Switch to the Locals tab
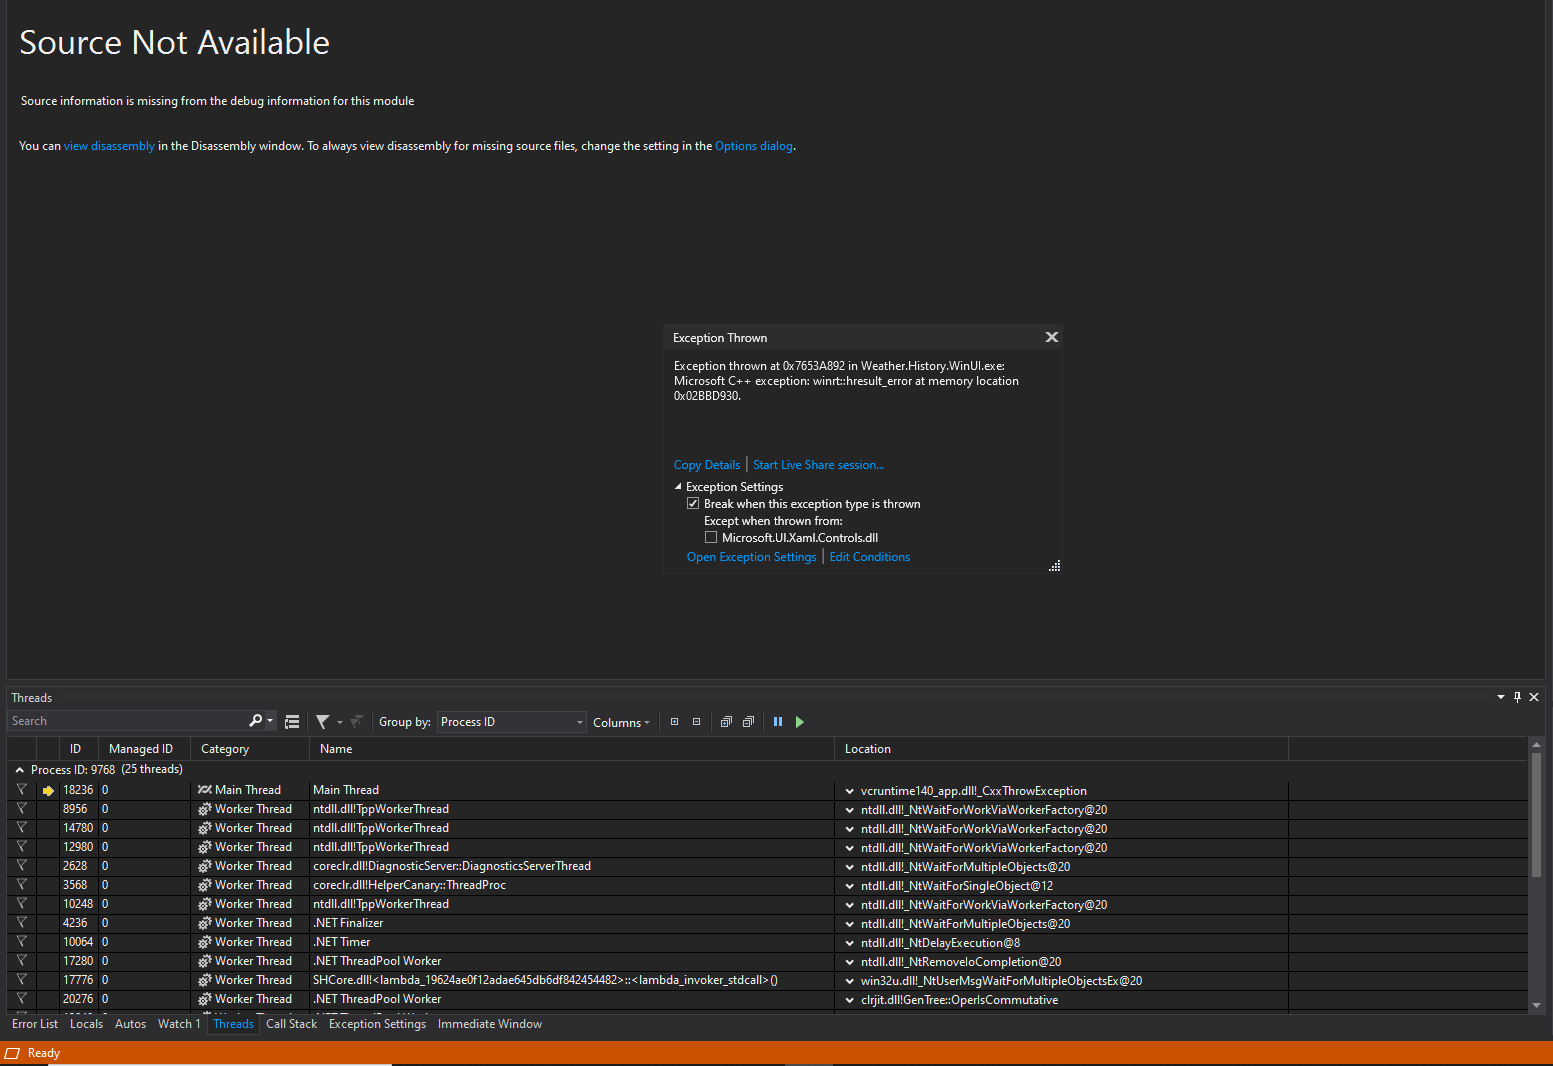This screenshot has width=1553, height=1066. pos(86,1024)
